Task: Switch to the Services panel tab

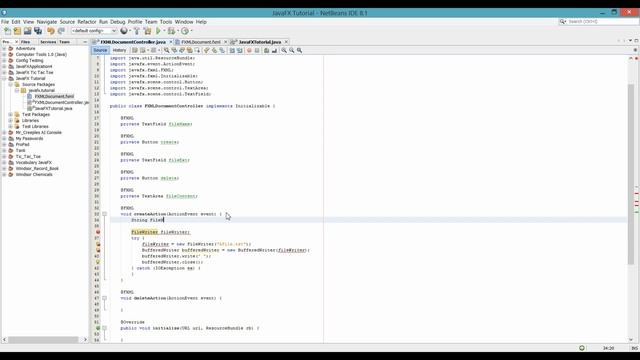Action: point(48,42)
